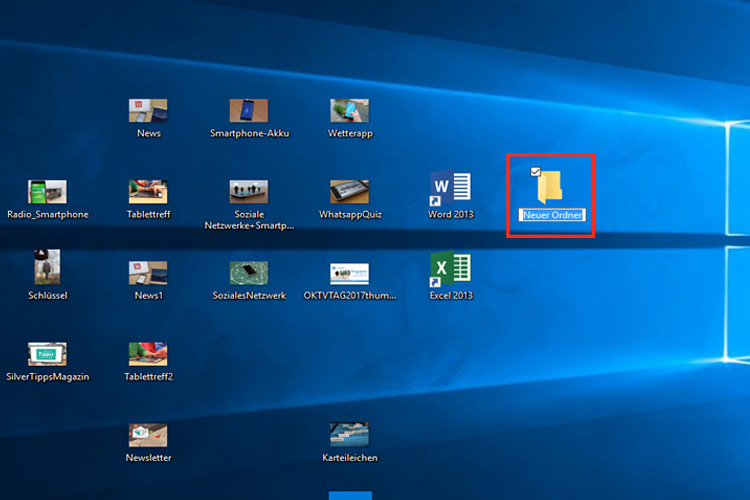Click the Wetterapp label text
This screenshot has width=750, height=500.
(x=350, y=133)
